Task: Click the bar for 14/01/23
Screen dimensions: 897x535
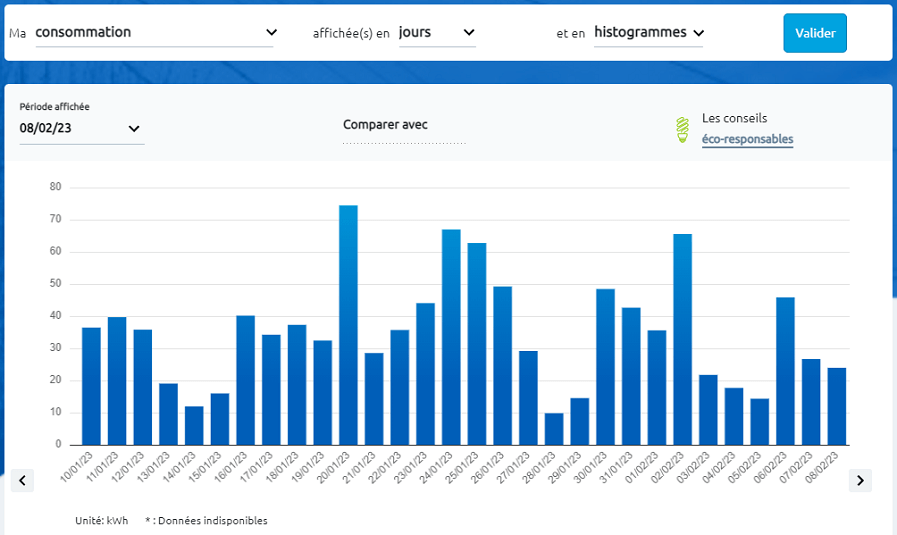Action: tap(194, 426)
